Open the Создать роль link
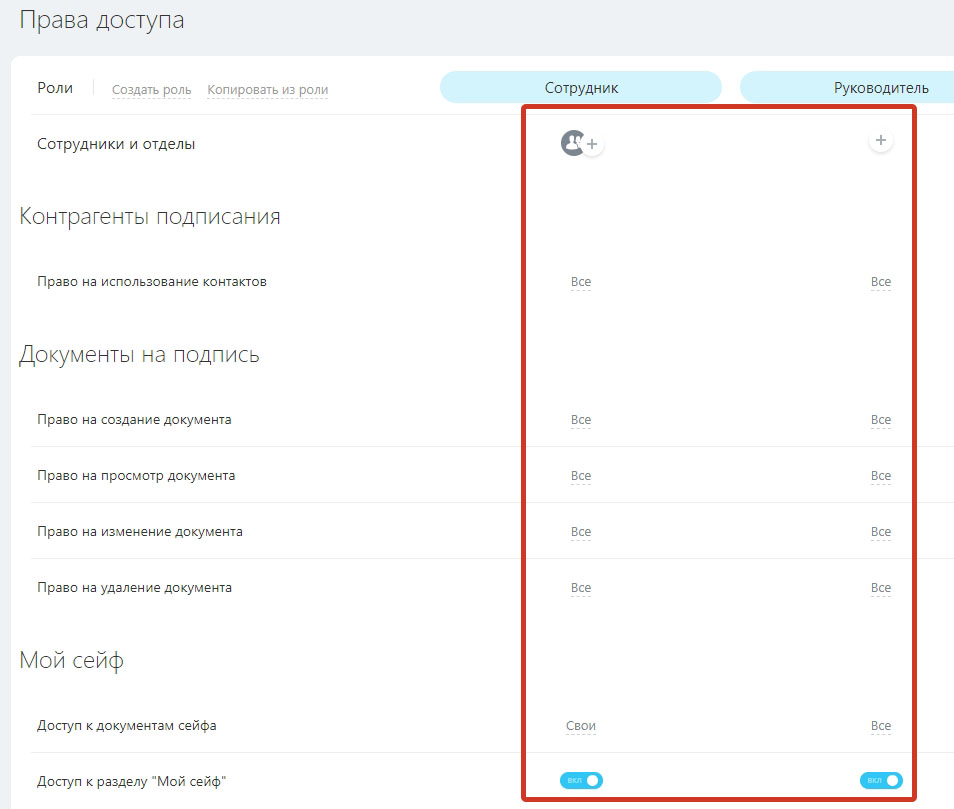 tap(150, 90)
